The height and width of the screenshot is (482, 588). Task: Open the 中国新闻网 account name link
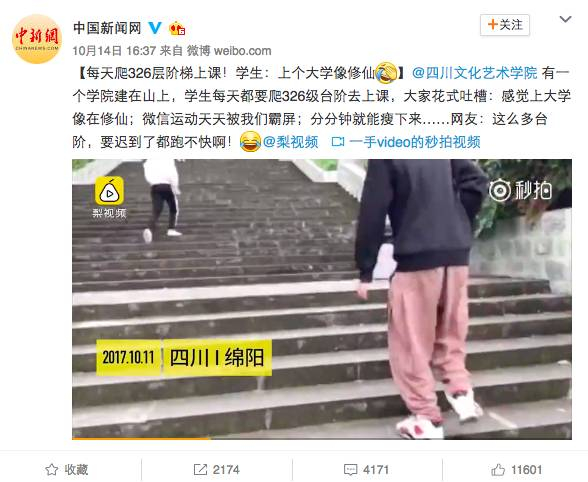107,28
